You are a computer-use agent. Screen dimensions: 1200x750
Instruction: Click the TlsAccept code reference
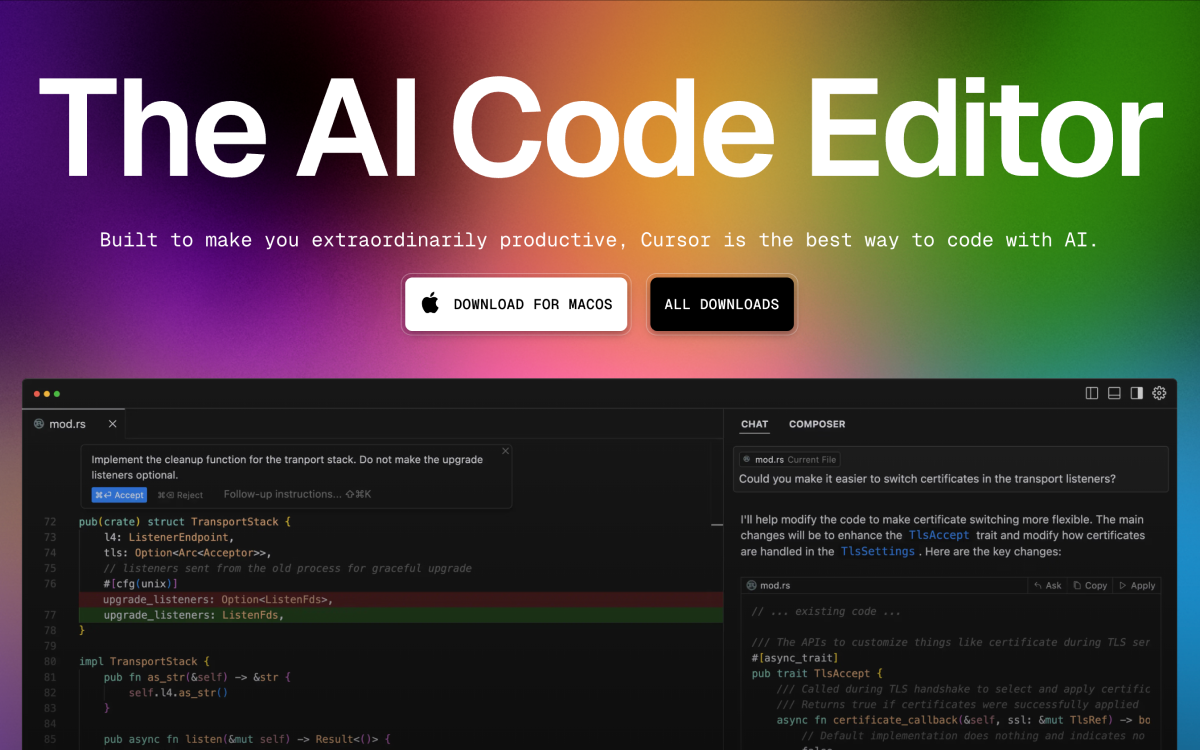[939, 536]
